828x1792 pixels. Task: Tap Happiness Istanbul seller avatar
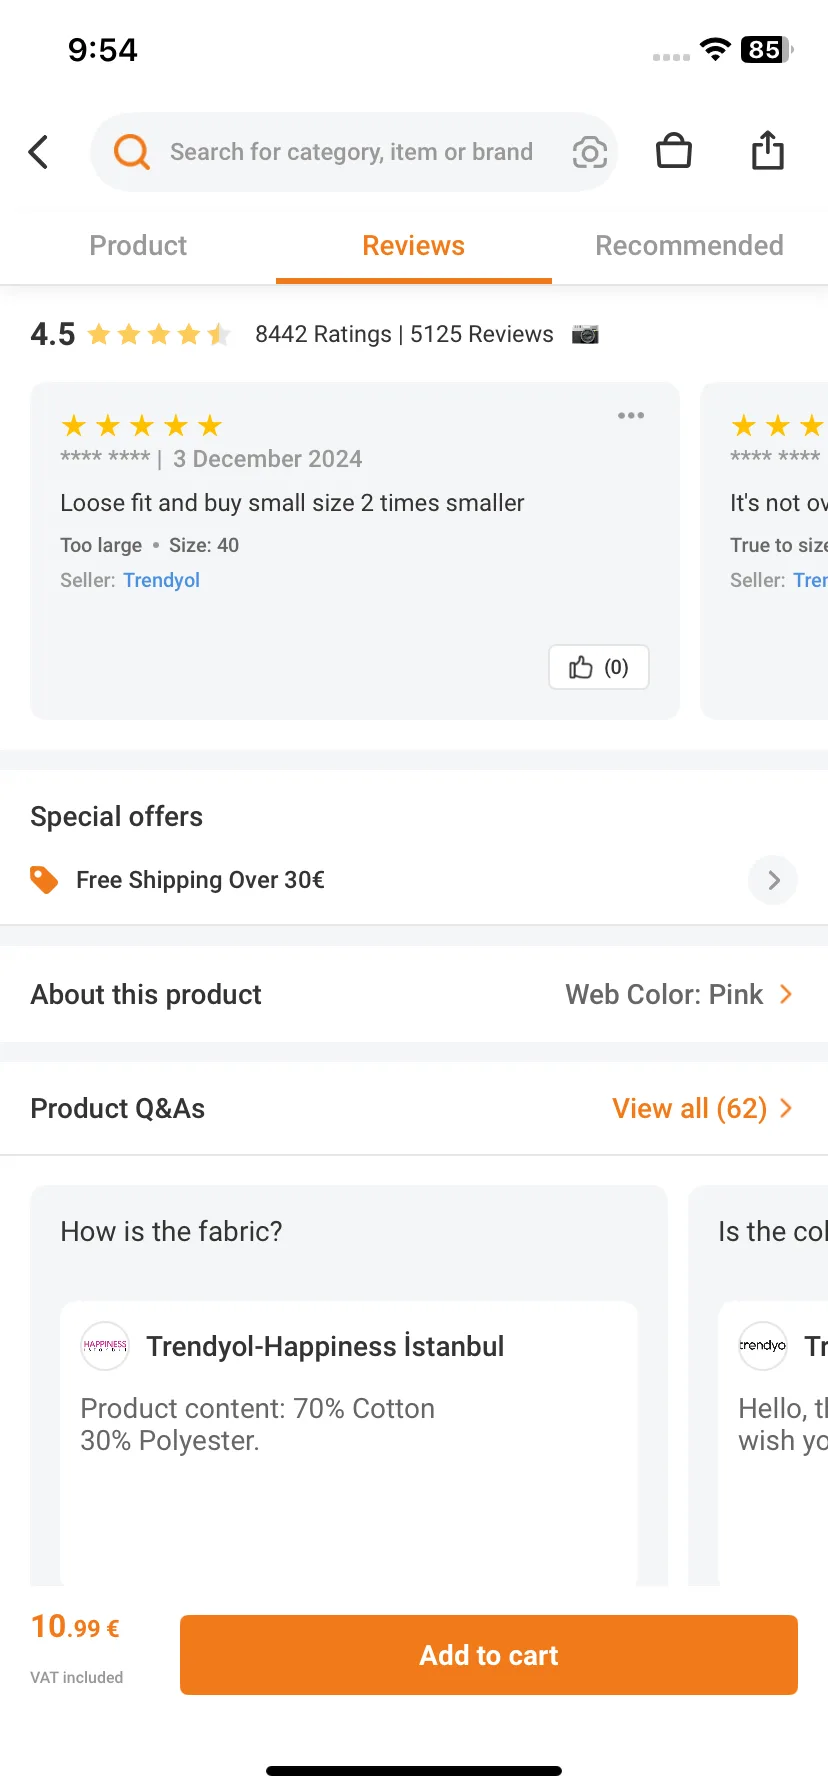[x=105, y=1346]
